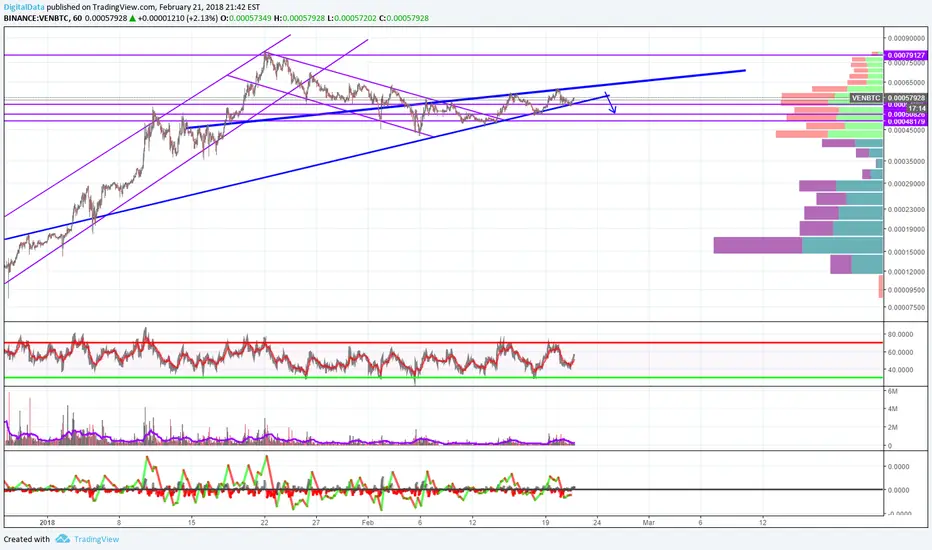Click the 0.00009500 price axis value
This screenshot has height=550, width=932.
pyautogui.click(x=906, y=290)
